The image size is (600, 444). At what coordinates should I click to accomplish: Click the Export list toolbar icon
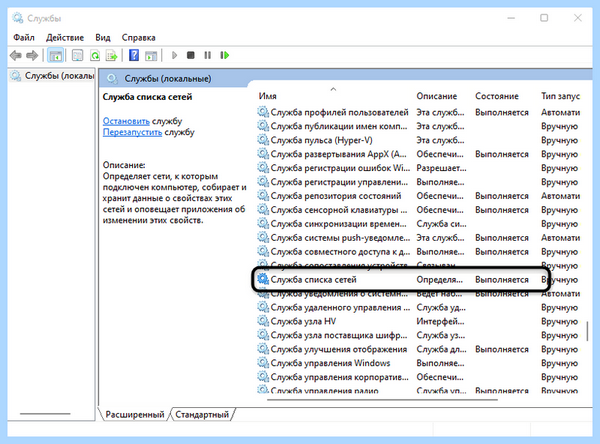coord(112,56)
